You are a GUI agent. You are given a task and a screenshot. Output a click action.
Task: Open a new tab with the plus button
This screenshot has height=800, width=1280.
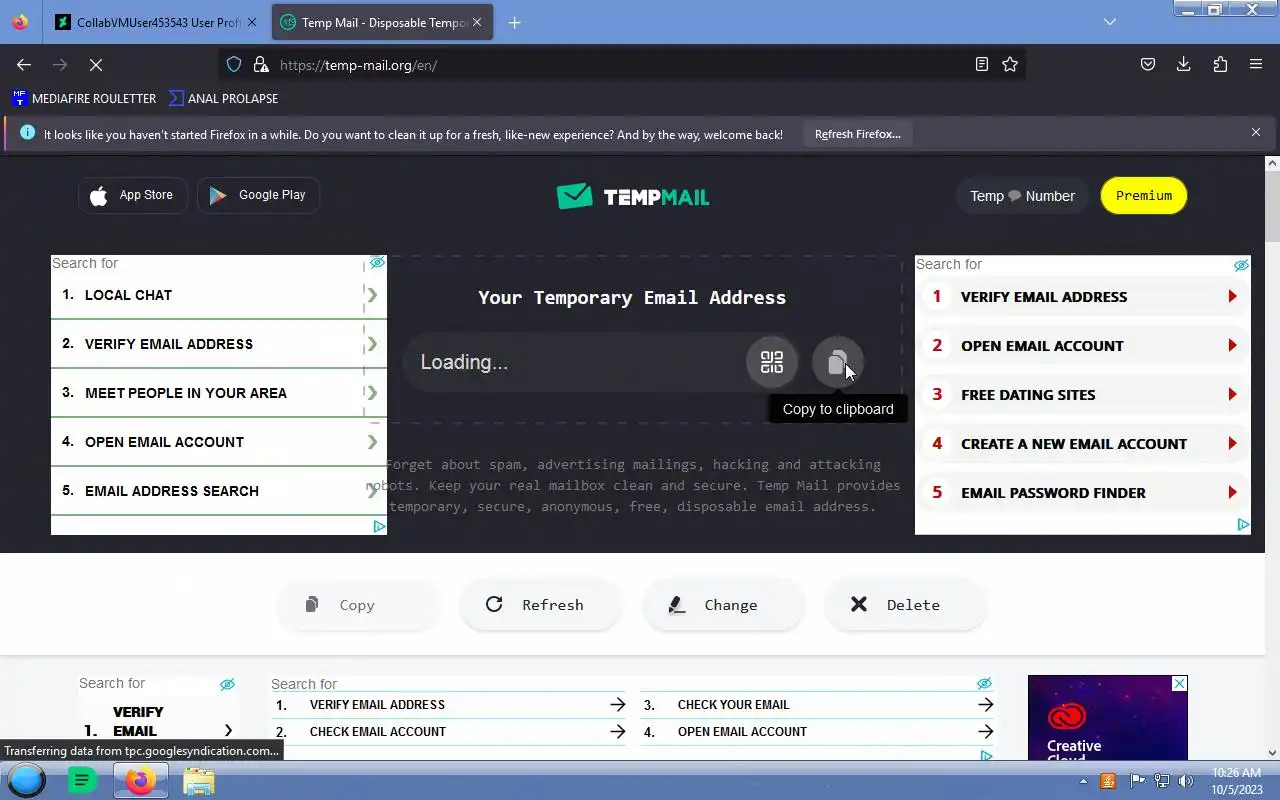515,22
